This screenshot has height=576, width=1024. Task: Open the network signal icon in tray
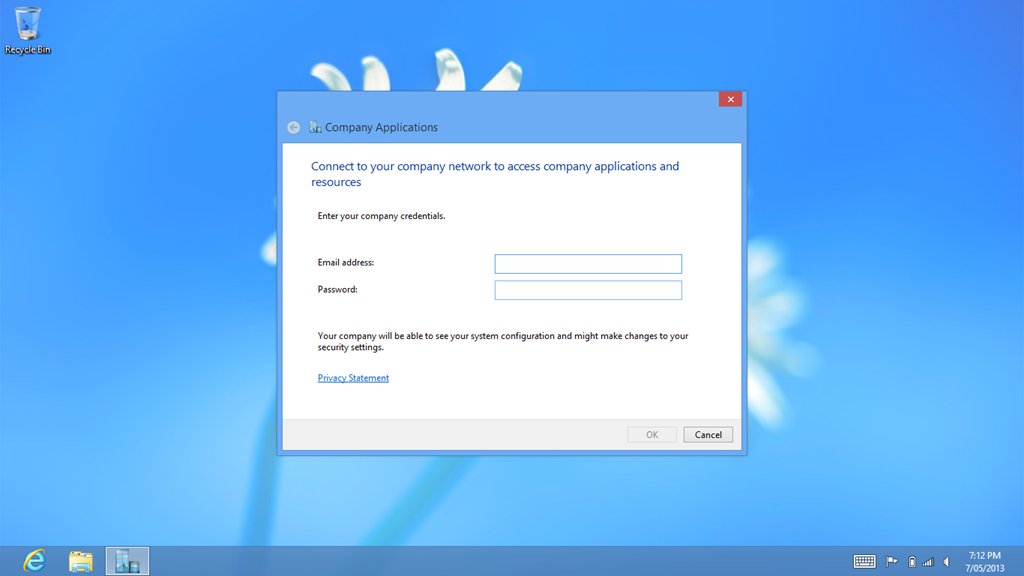pos(928,562)
